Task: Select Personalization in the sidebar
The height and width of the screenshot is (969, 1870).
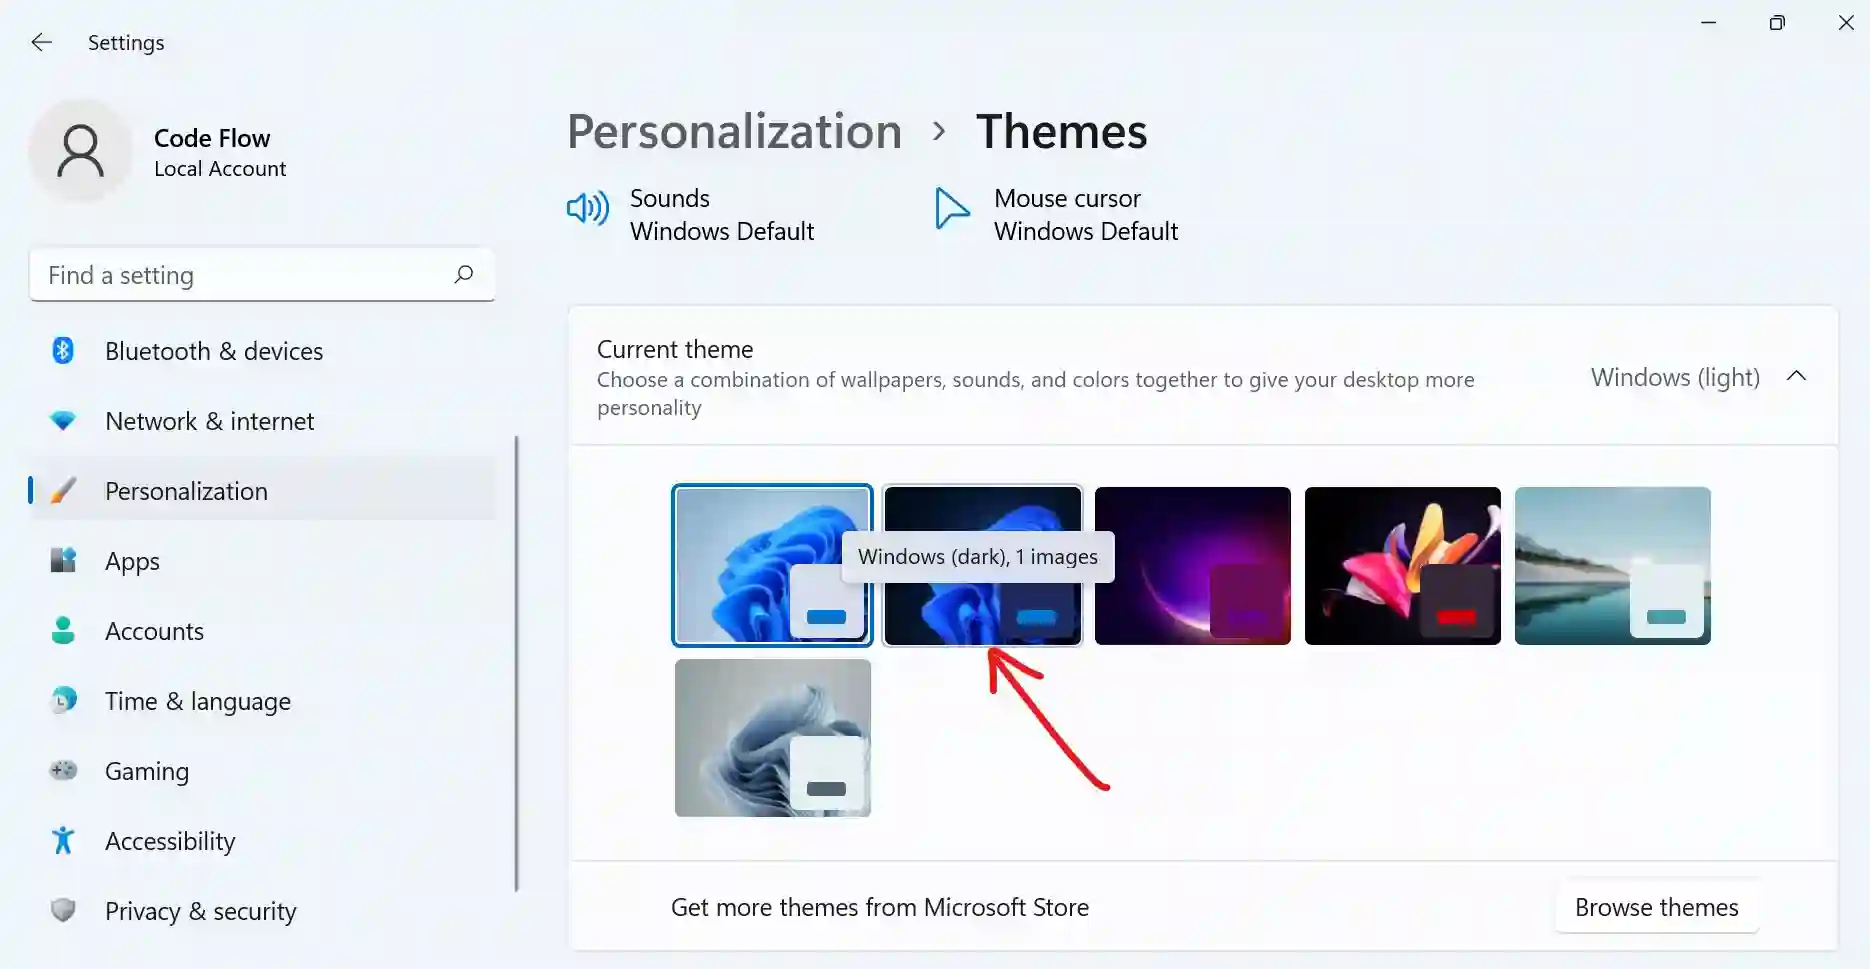Action: 262,491
